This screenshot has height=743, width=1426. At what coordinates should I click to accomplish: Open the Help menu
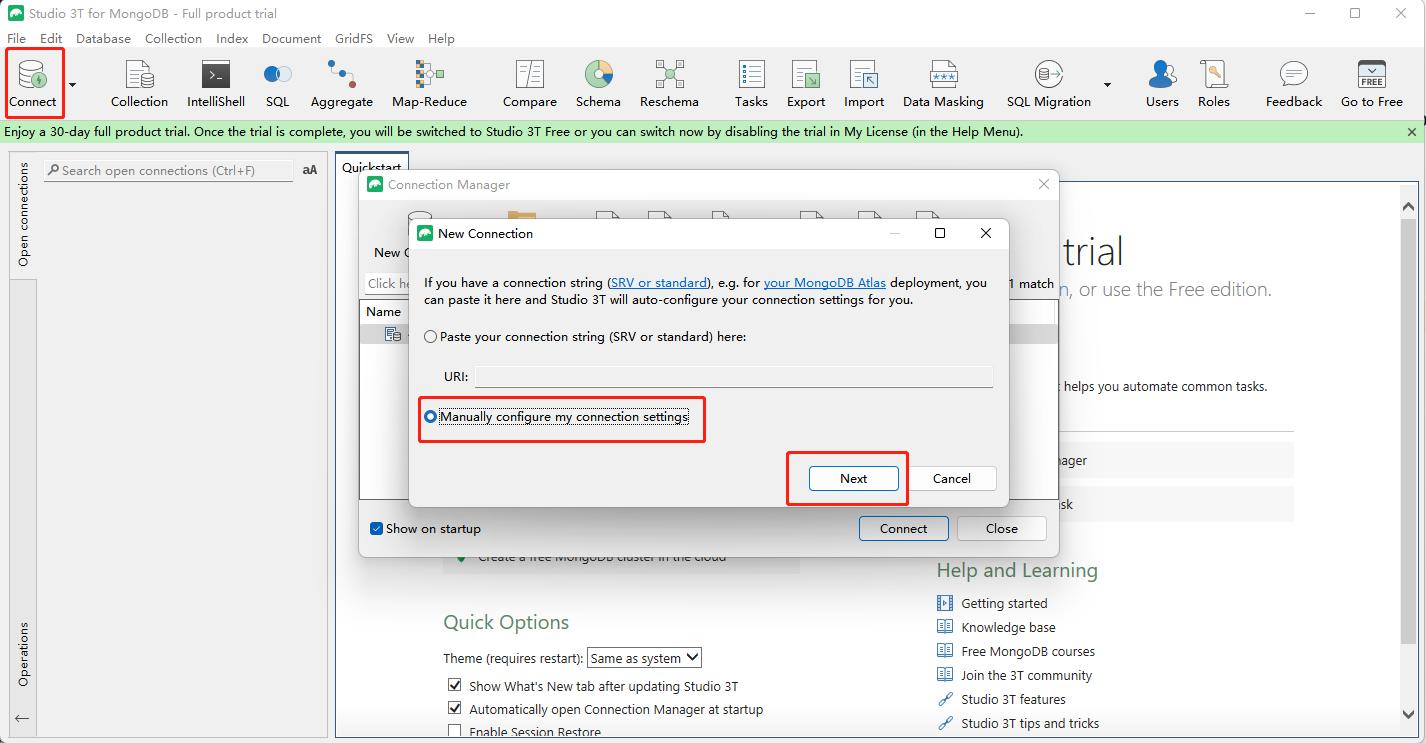point(441,39)
